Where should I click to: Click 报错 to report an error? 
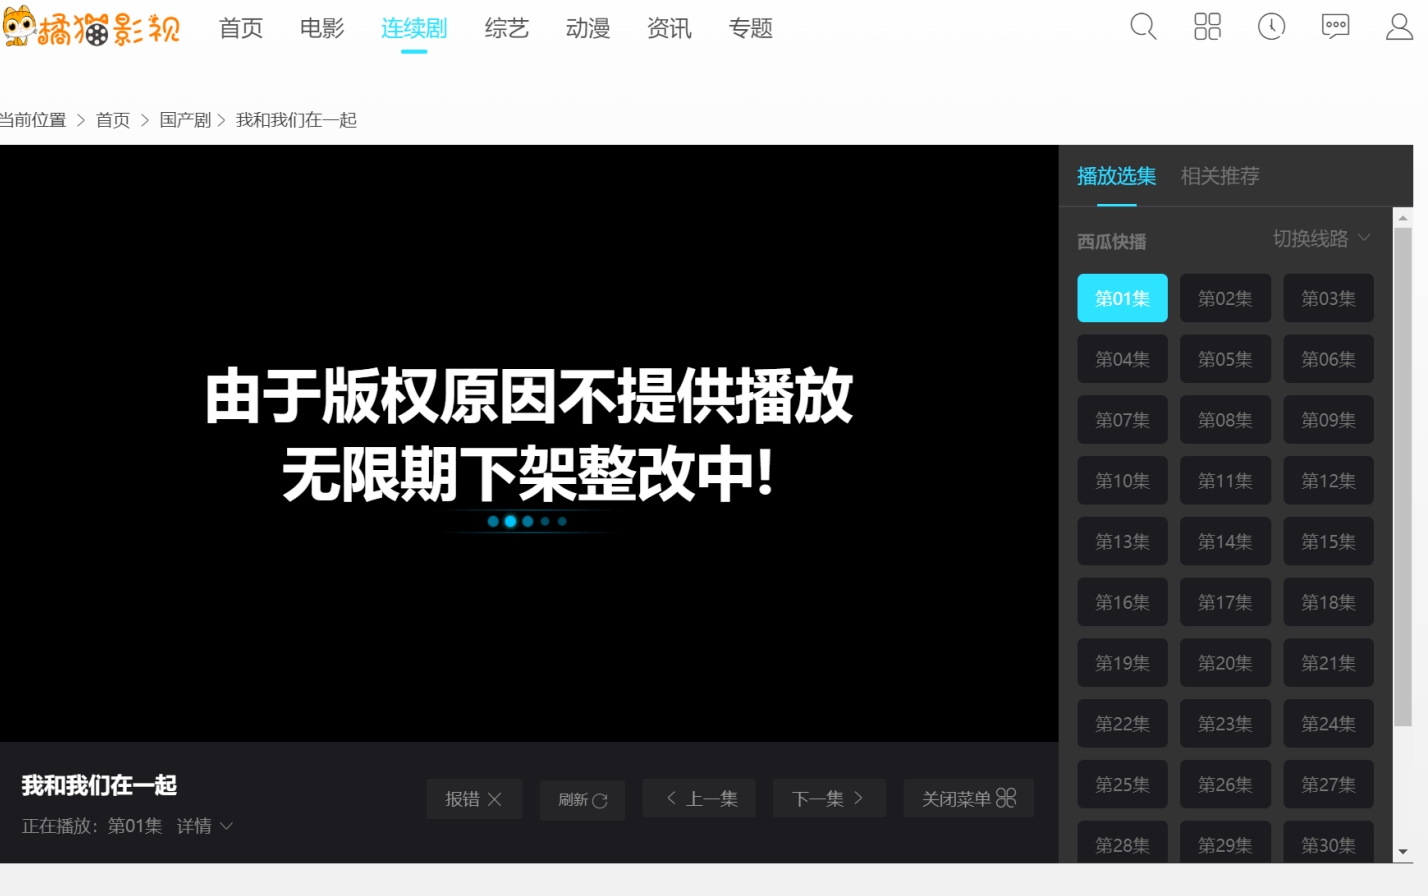474,799
